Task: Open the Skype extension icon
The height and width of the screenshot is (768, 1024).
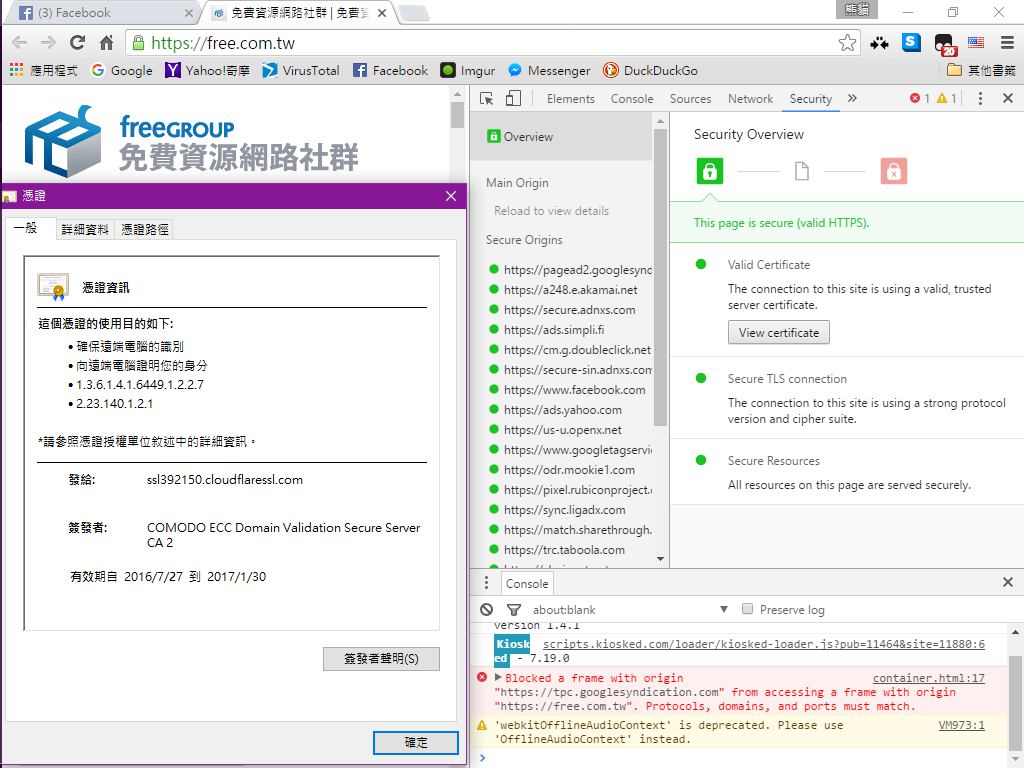Action: pyautogui.click(x=911, y=42)
